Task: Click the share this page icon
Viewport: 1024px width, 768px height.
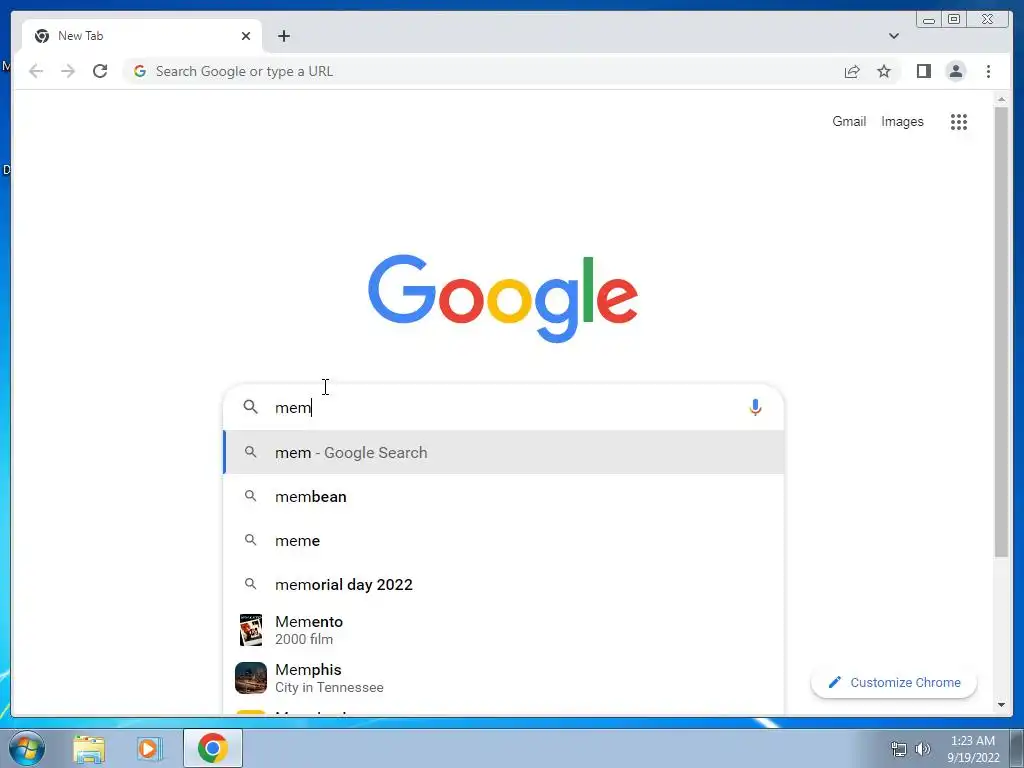Action: [852, 71]
